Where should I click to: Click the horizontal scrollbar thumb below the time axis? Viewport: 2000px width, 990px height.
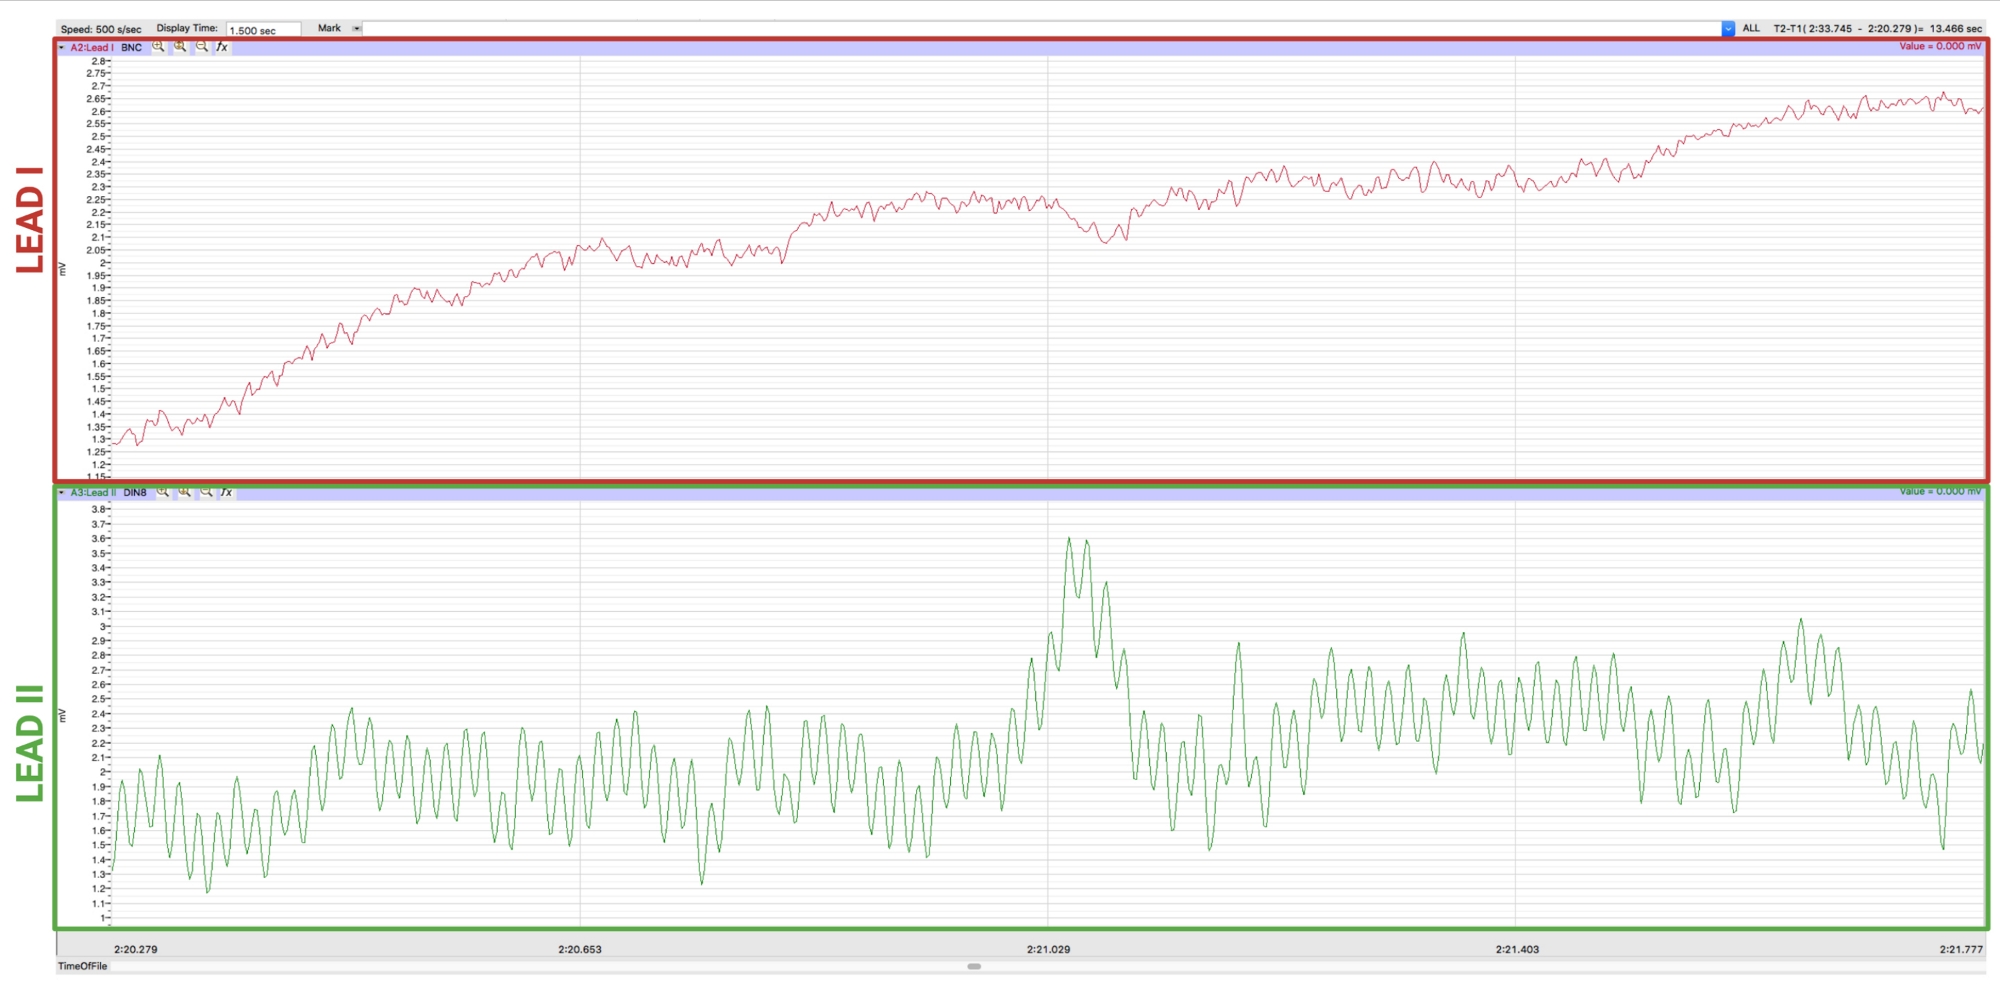click(974, 966)
